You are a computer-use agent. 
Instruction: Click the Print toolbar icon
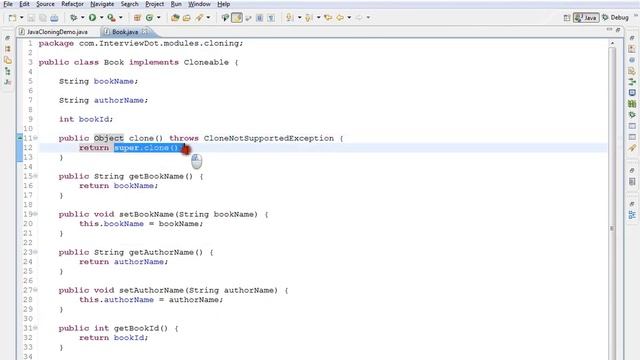[54, 18]
